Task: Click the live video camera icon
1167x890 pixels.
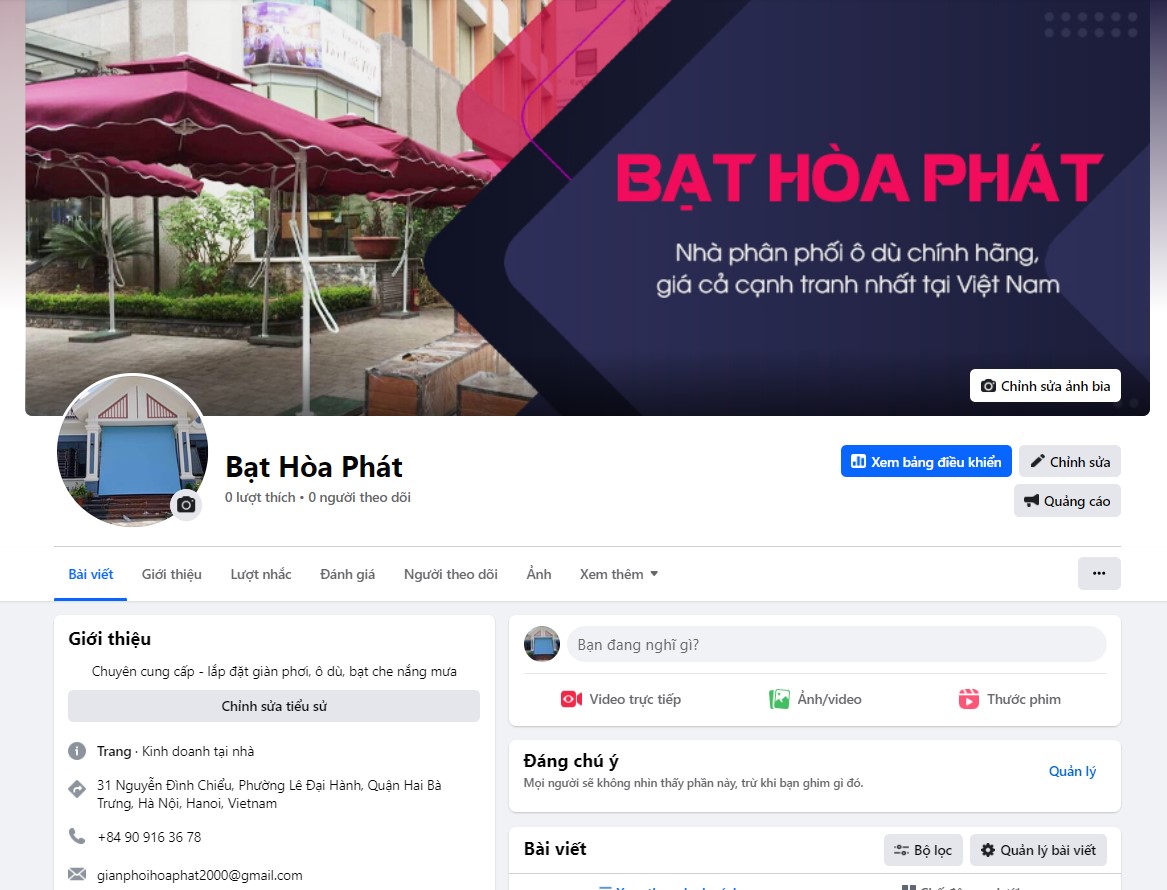Action: coord(571,699)
